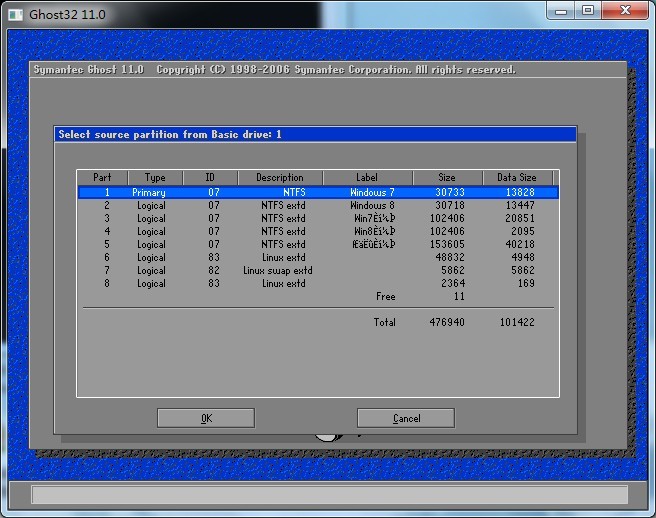Select partition 1 labeled Windows 7
Image resolution: width=656 pixels, height=518 pixels.
318,192
